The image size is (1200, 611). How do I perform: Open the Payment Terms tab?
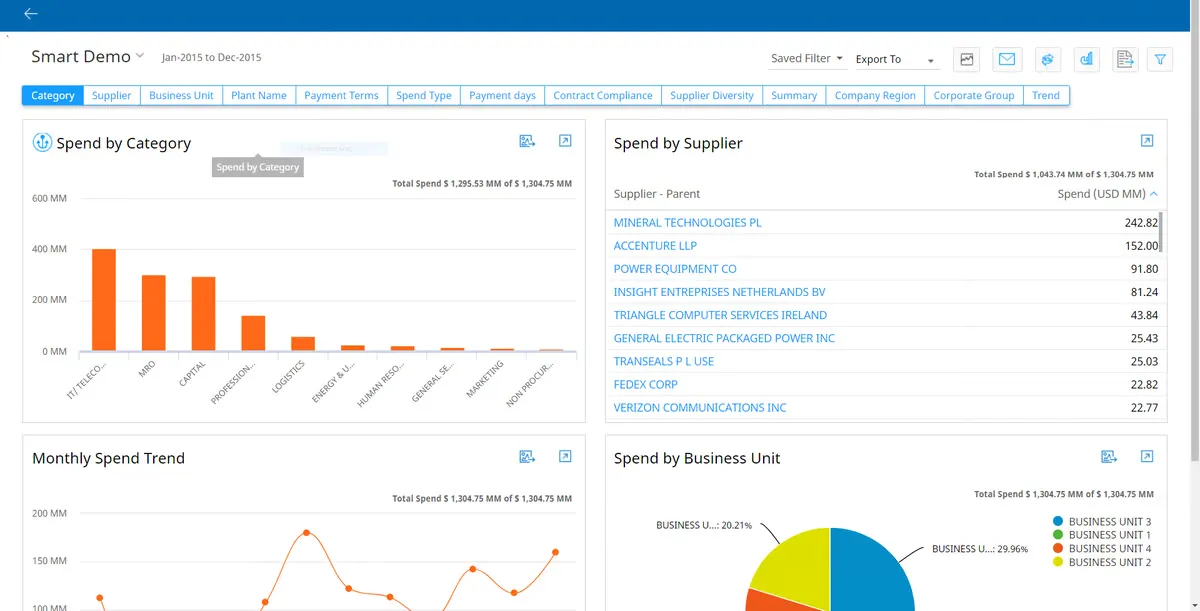(341, 95)
